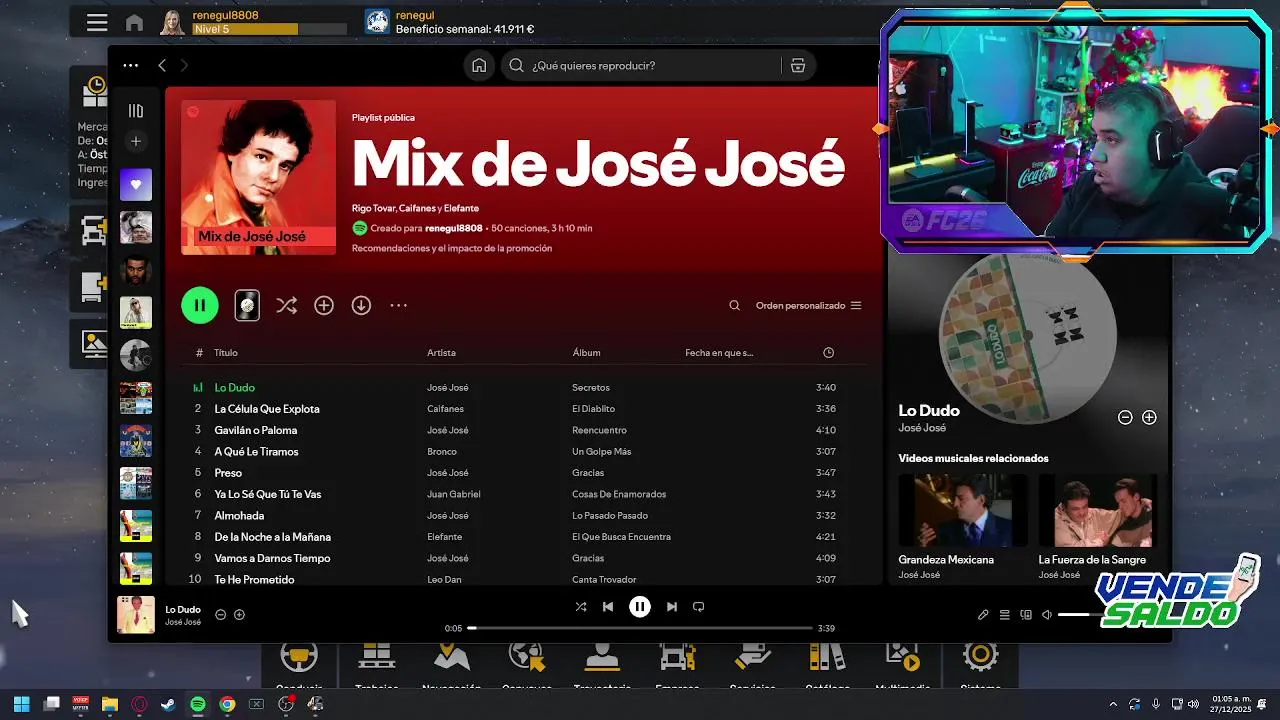Image resolution: width=1280 pixels, height=720 pixels.
Task: Open album link 'El Diablito'
Action: coord(593,409)
